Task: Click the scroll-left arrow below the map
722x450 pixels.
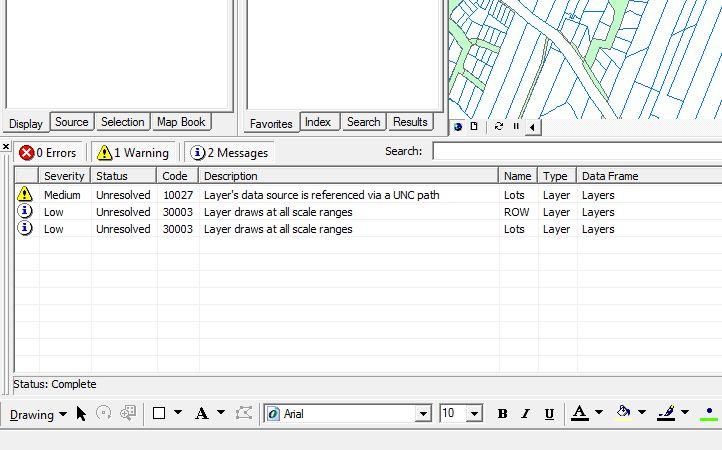Action: pyautogui.click(x=533, y=127)
